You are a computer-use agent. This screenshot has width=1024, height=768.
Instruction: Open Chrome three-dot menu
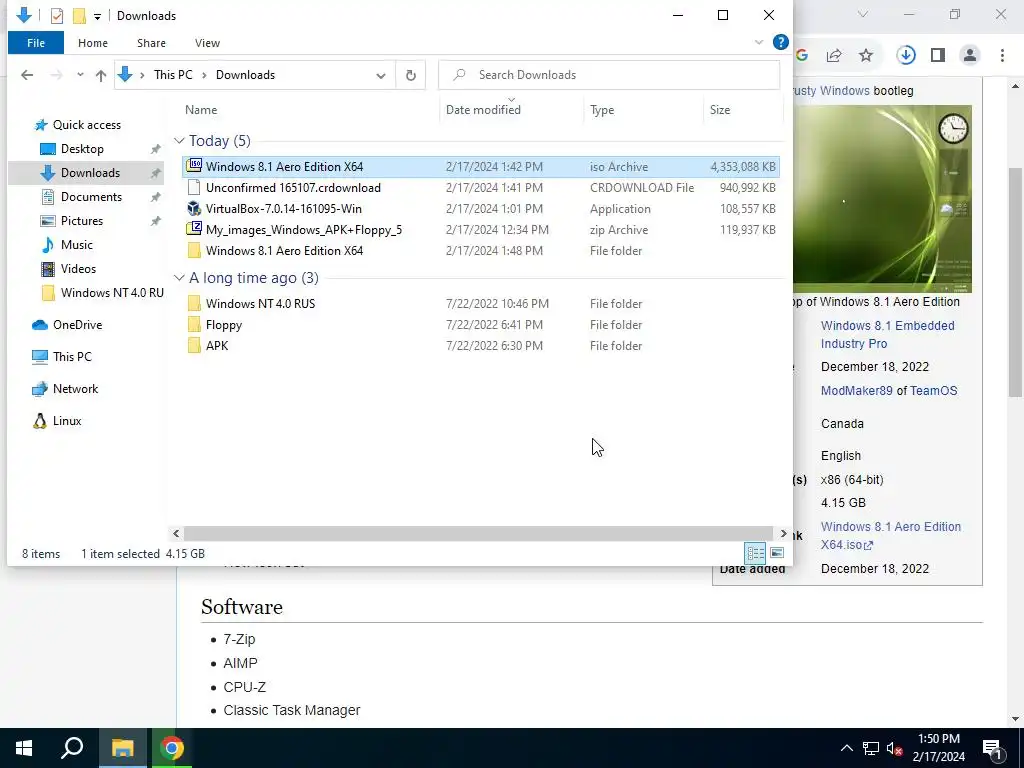pyautogui.click(x=1002, y=56)
